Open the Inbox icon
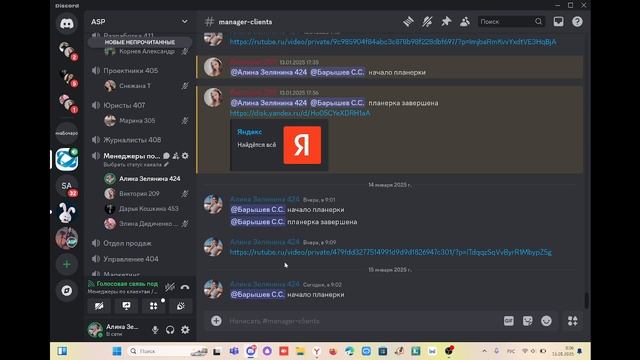The width and height of the screenshot is (640, 360). [558, 22]
